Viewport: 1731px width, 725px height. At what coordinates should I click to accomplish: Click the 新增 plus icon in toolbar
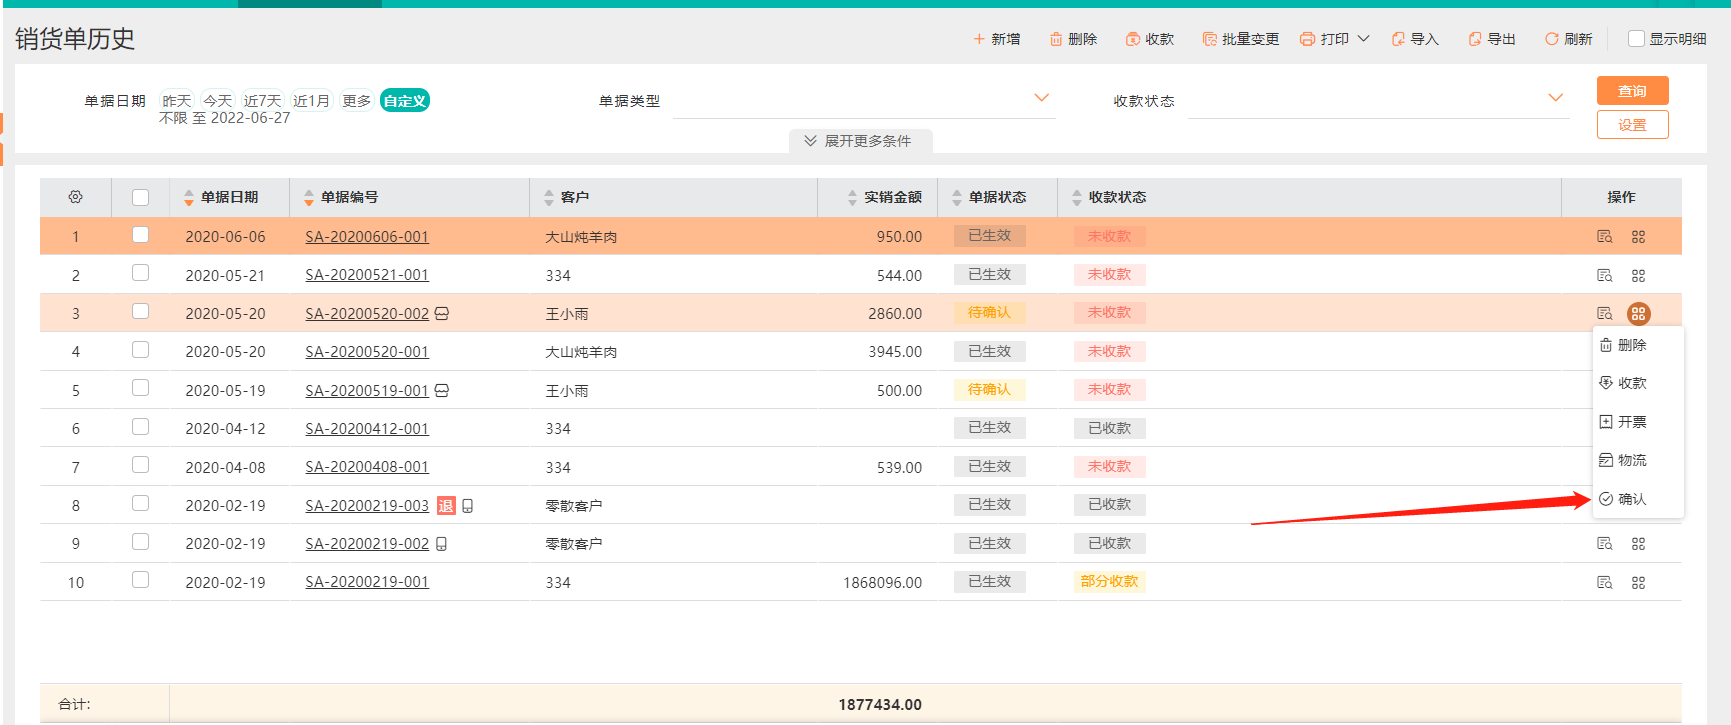(979, 39)
